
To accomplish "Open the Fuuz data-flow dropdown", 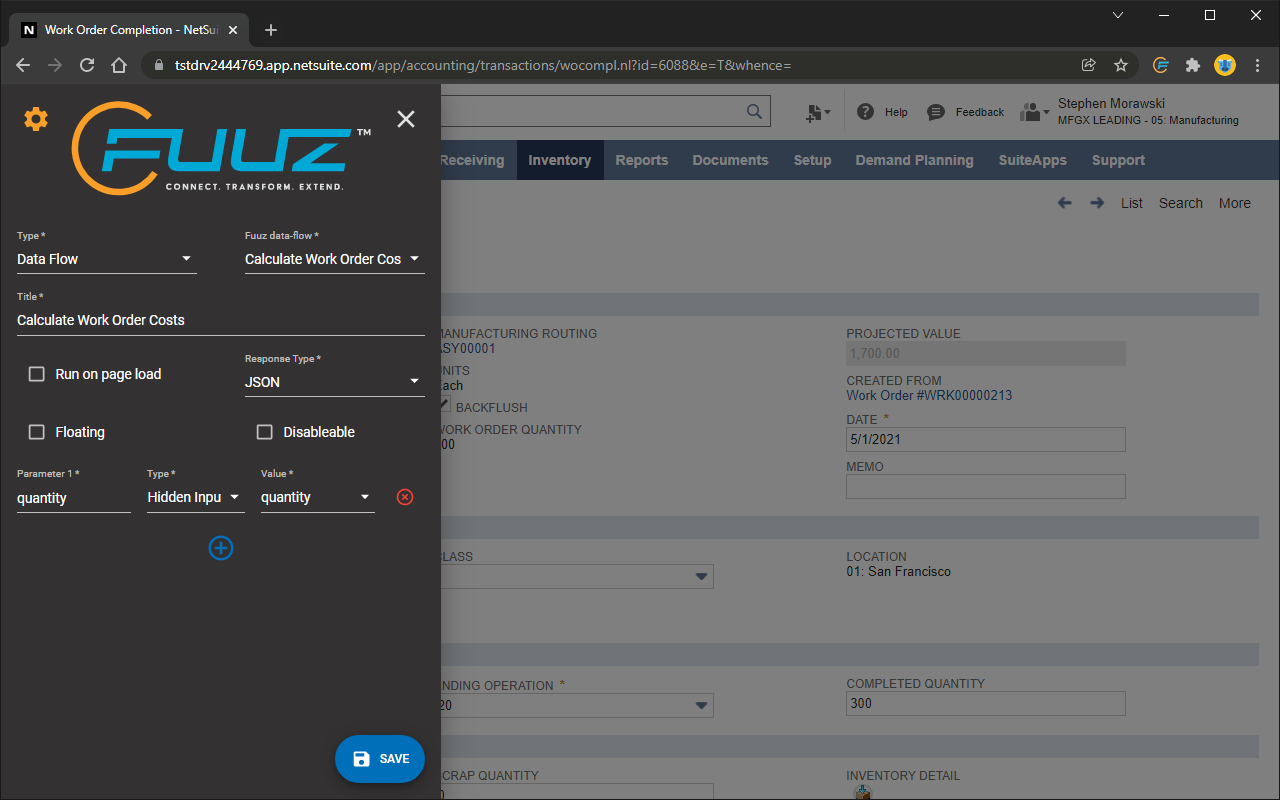I will click(413, 259).
